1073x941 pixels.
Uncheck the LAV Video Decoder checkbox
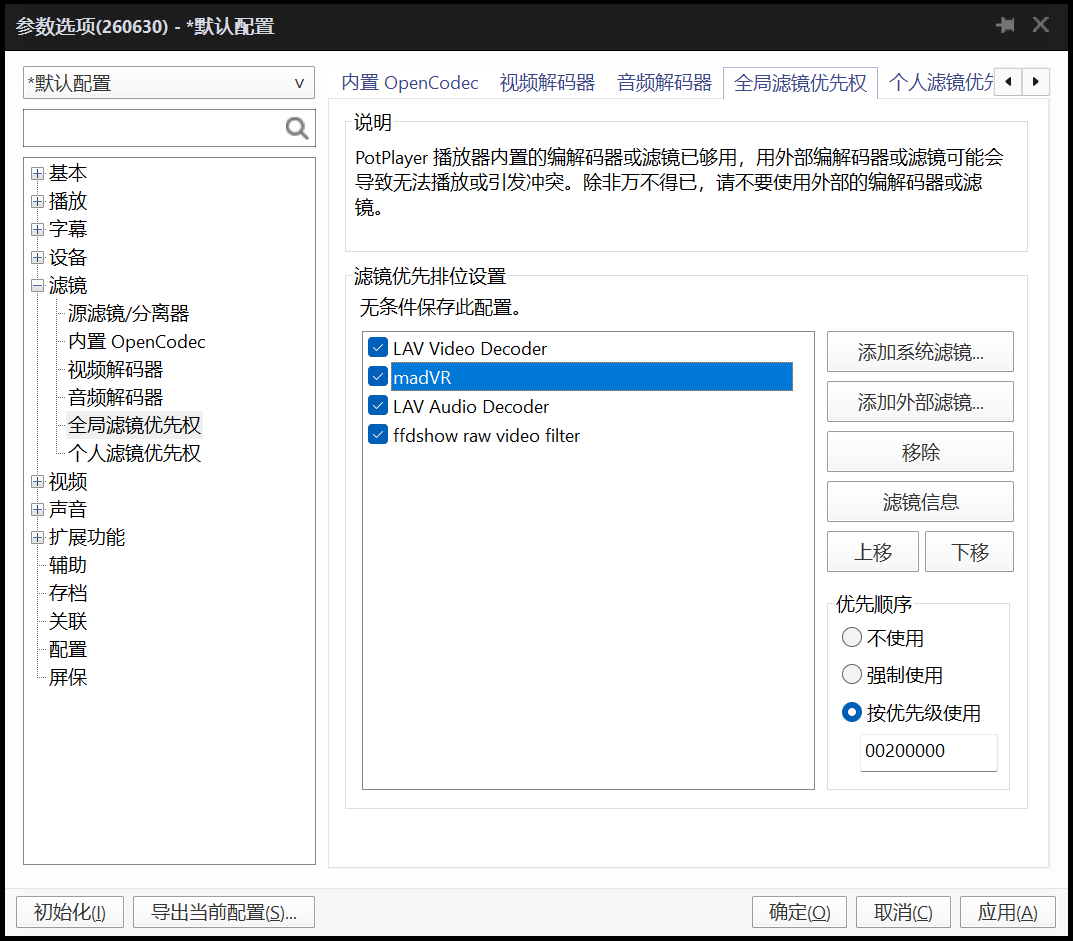378,348
